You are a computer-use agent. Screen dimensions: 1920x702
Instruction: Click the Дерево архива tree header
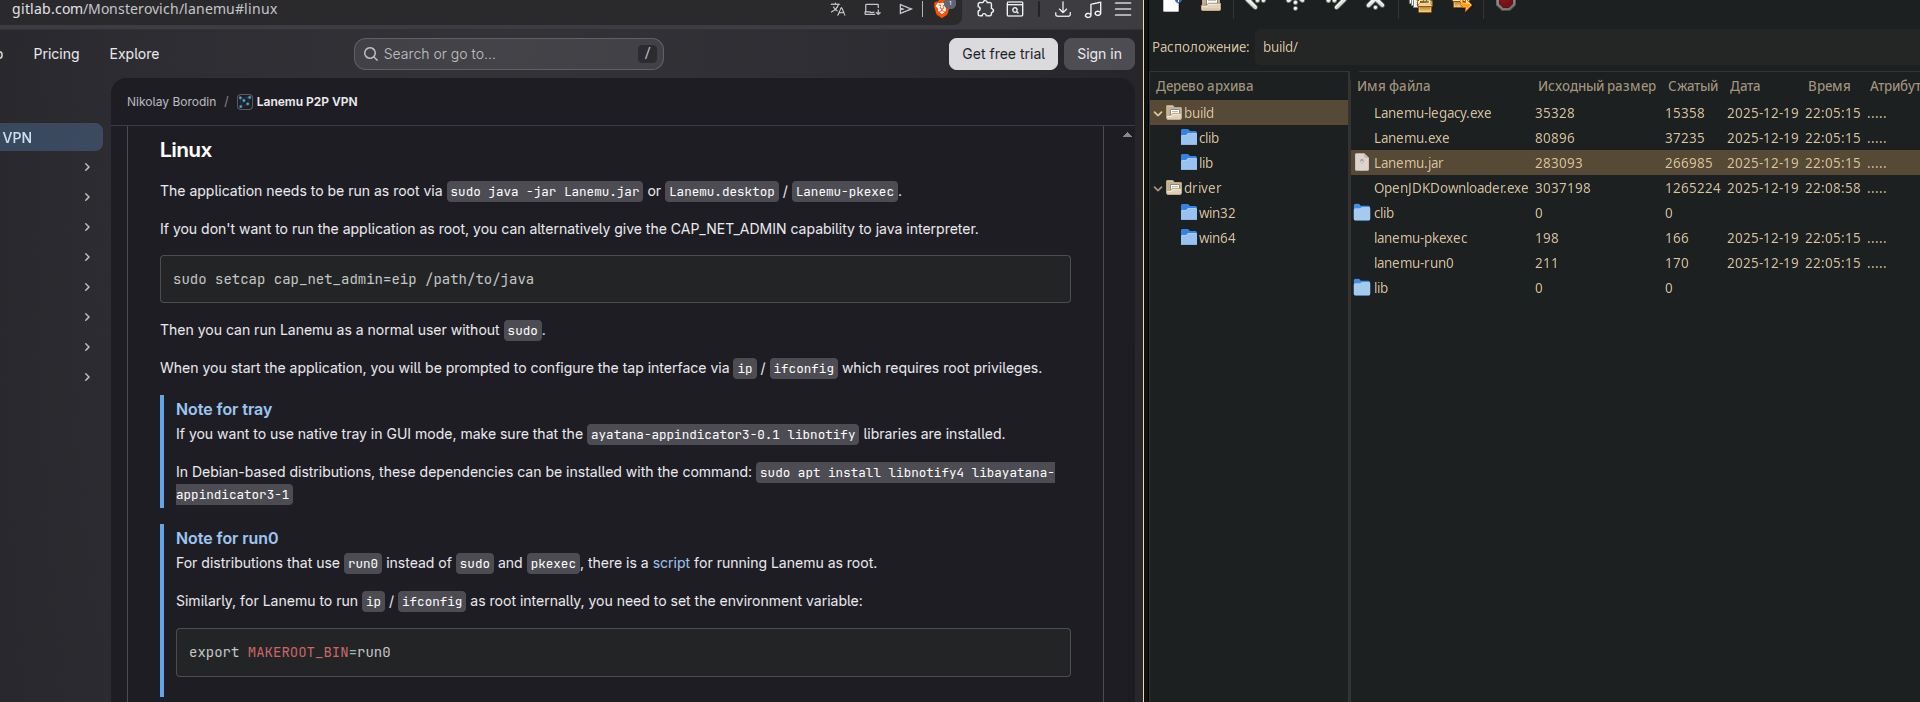tap(1204, 86)
